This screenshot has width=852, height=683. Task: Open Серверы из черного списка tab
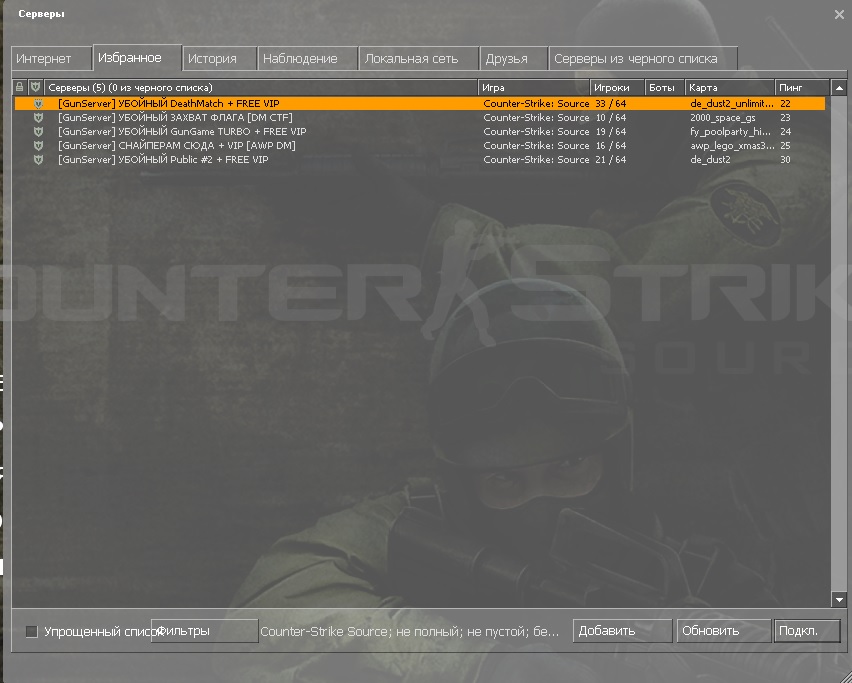click(643, 59)
